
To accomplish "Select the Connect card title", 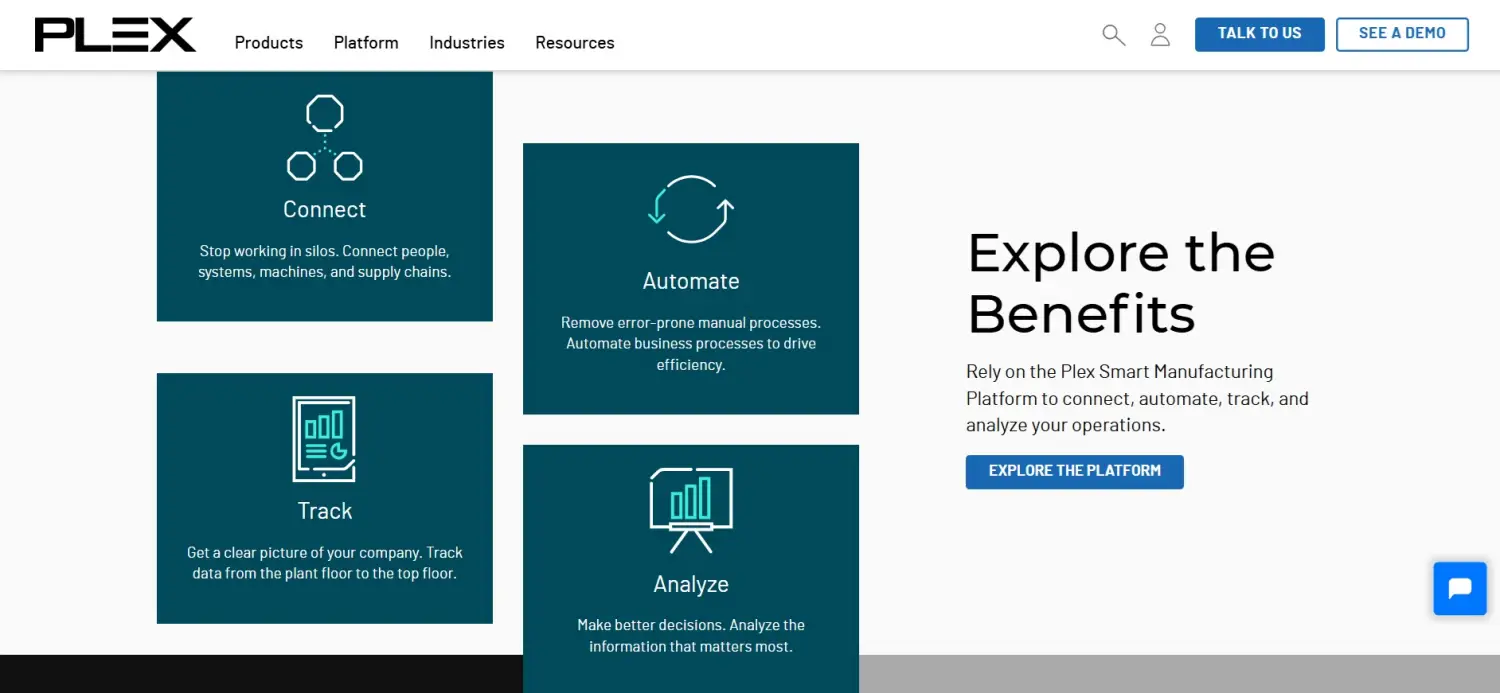I will point(324,209).
